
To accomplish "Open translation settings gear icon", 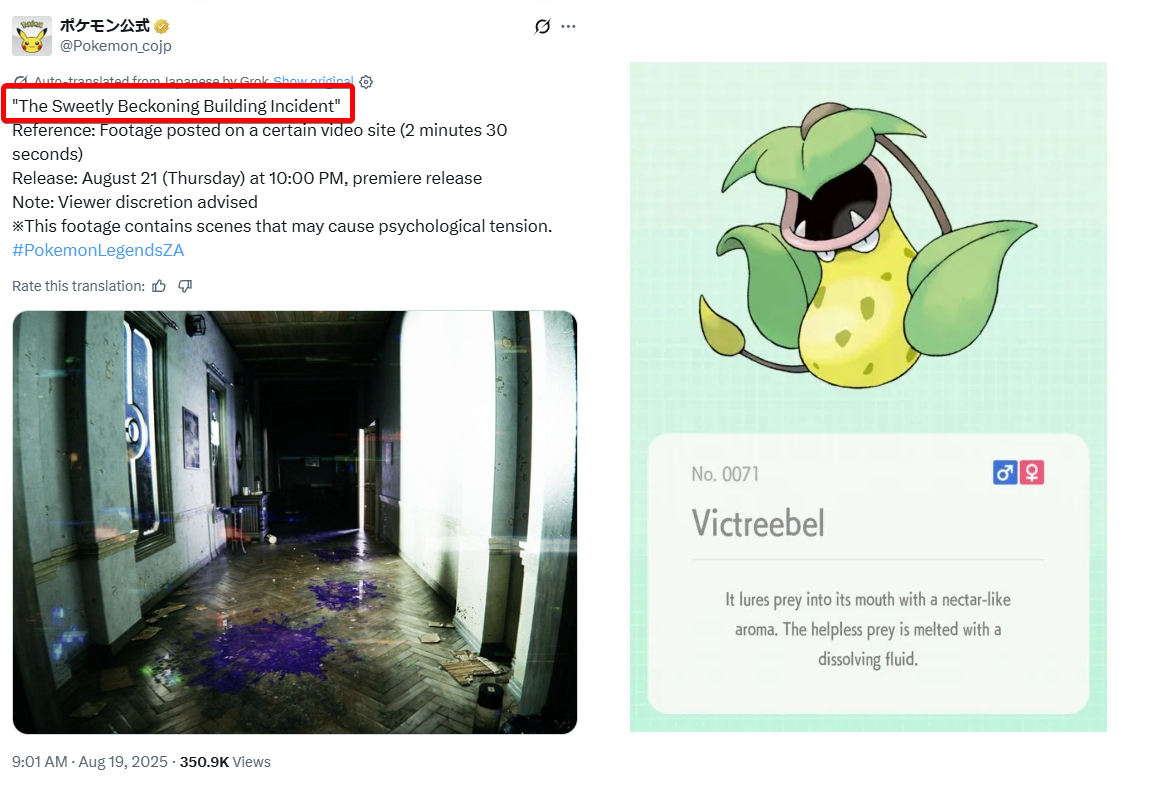I will pos(366,81).
